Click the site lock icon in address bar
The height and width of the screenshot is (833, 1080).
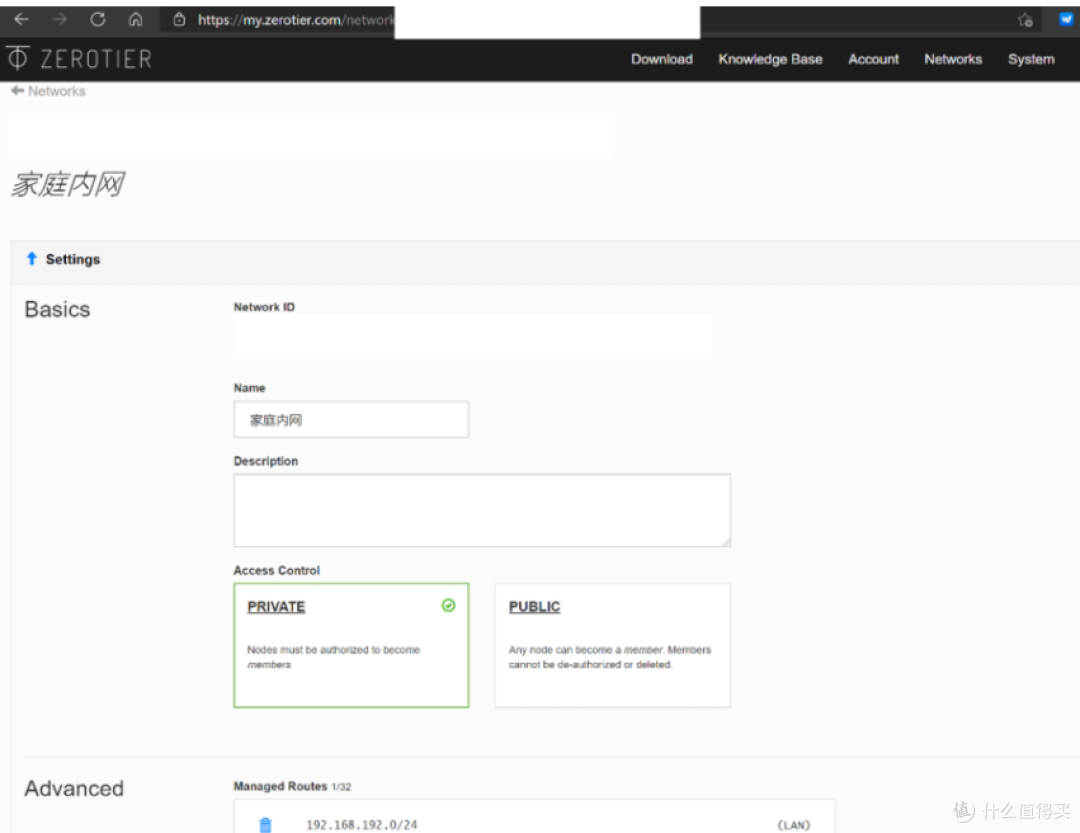click(x=179, y=20)
